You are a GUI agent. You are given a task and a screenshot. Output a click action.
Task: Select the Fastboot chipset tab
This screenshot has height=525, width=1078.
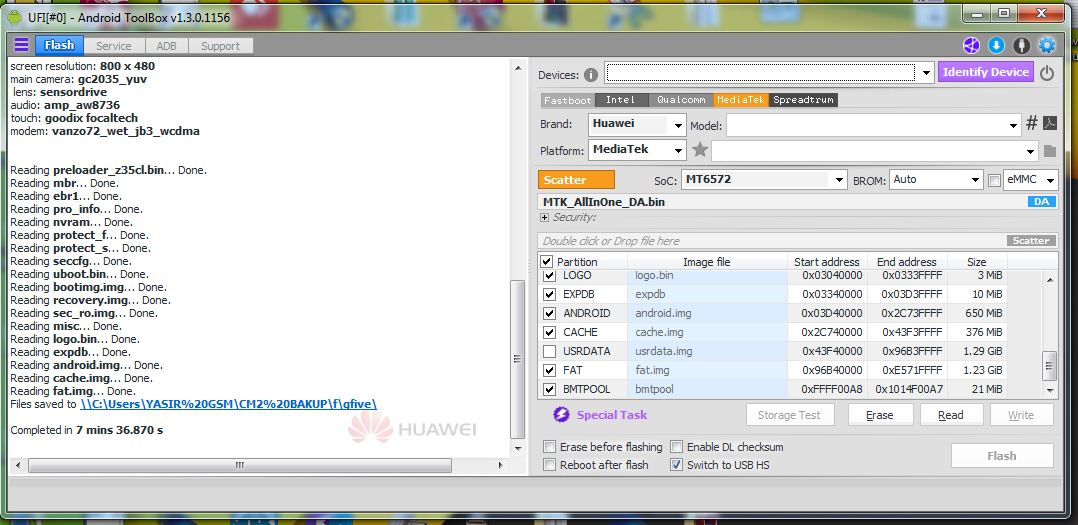567,100
